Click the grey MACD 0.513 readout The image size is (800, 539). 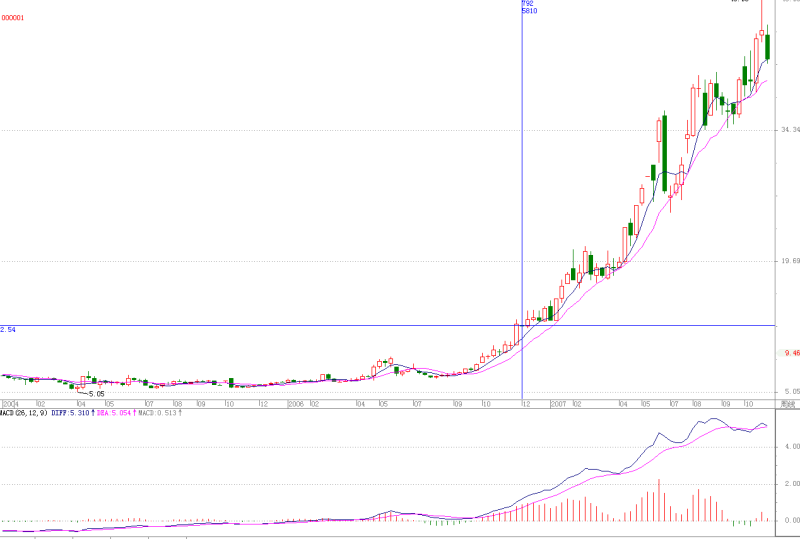[160, 412]
